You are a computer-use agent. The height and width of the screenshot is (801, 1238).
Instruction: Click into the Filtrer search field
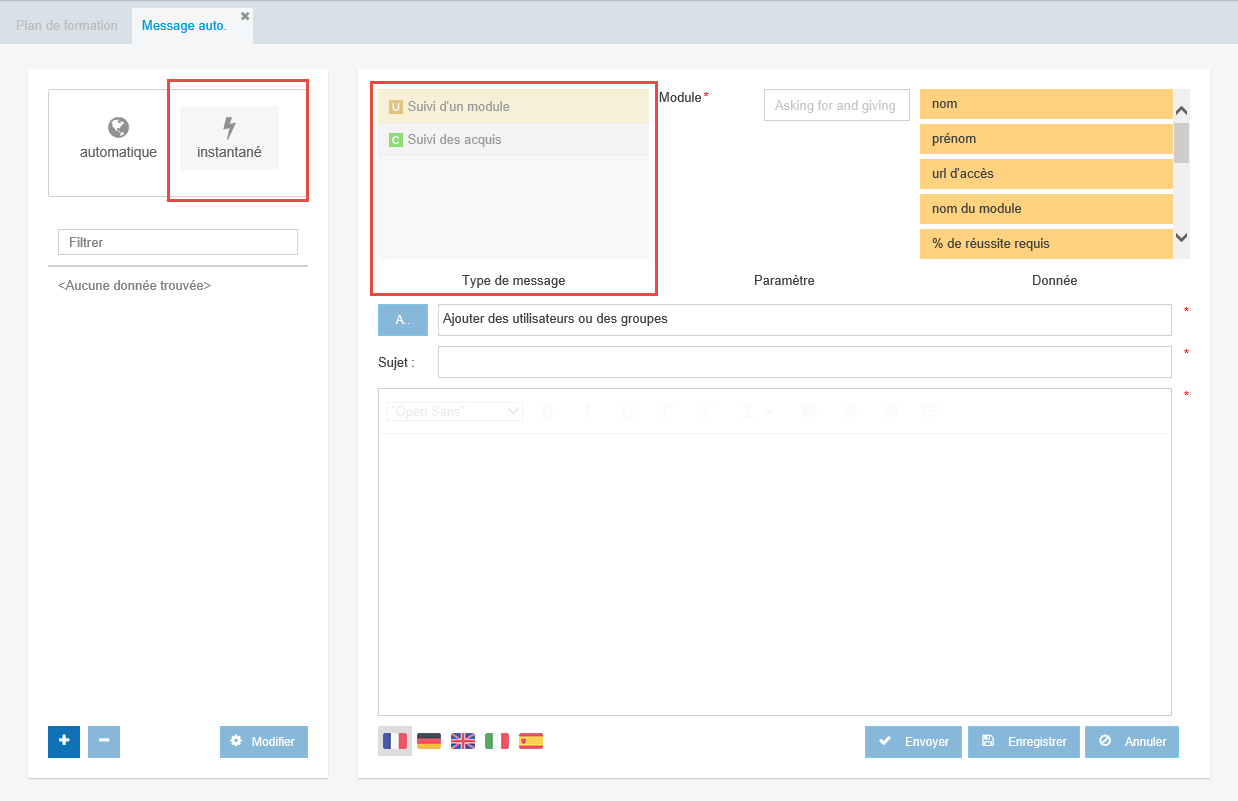point(178,242)
